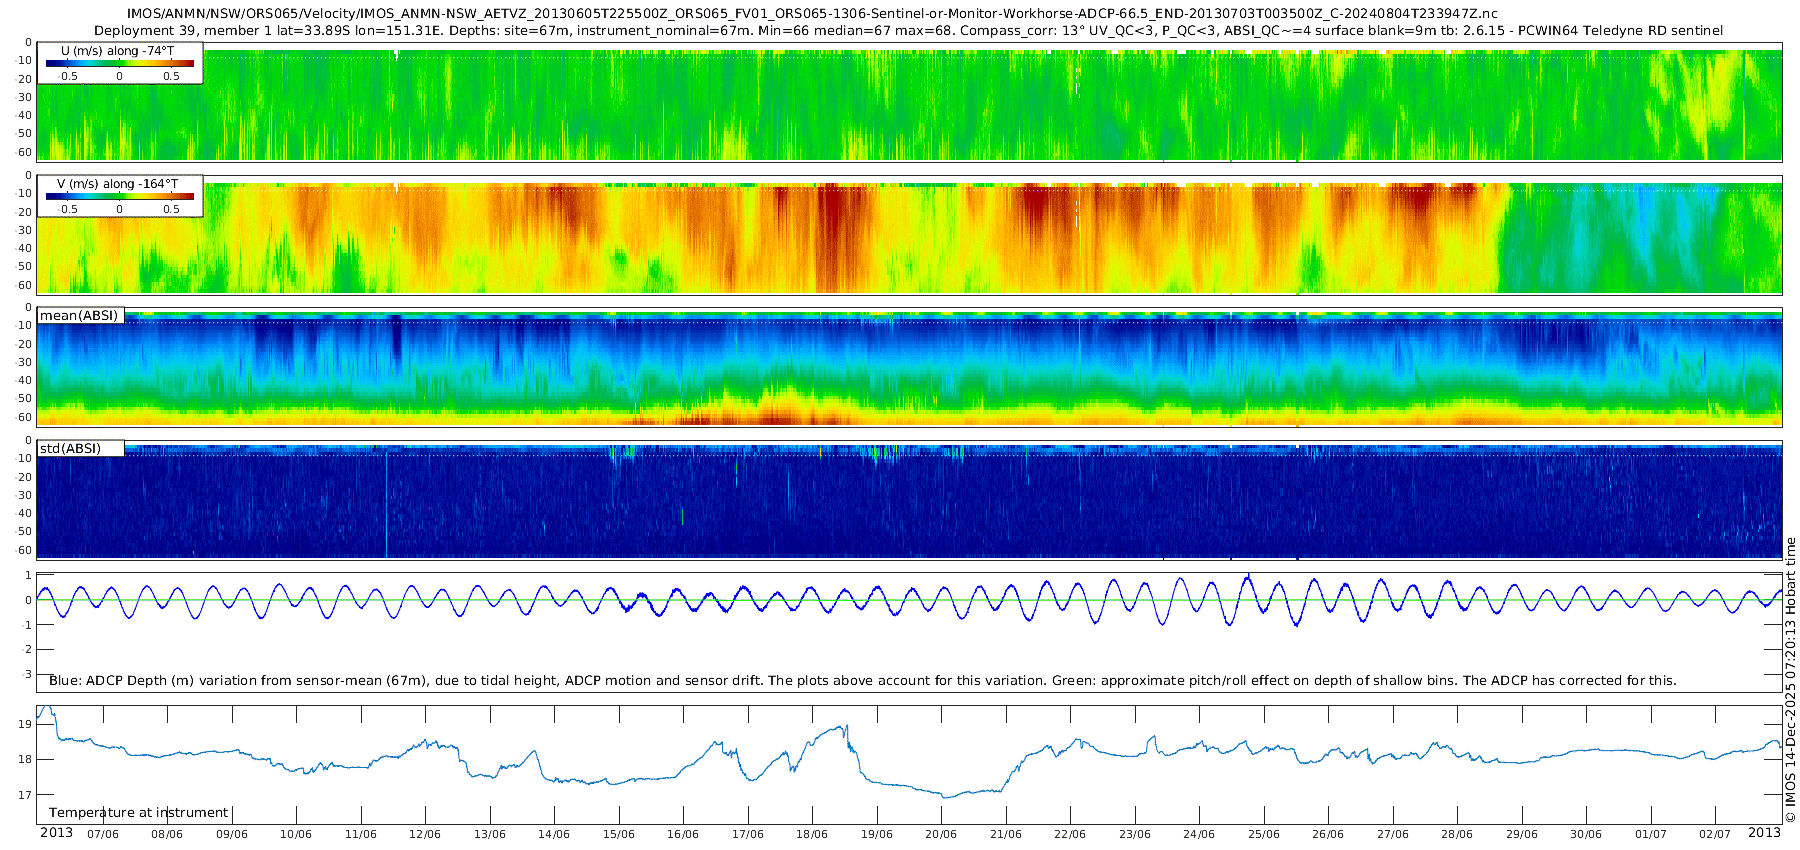Click the 21/06 date tick label

coord(1005,834)
